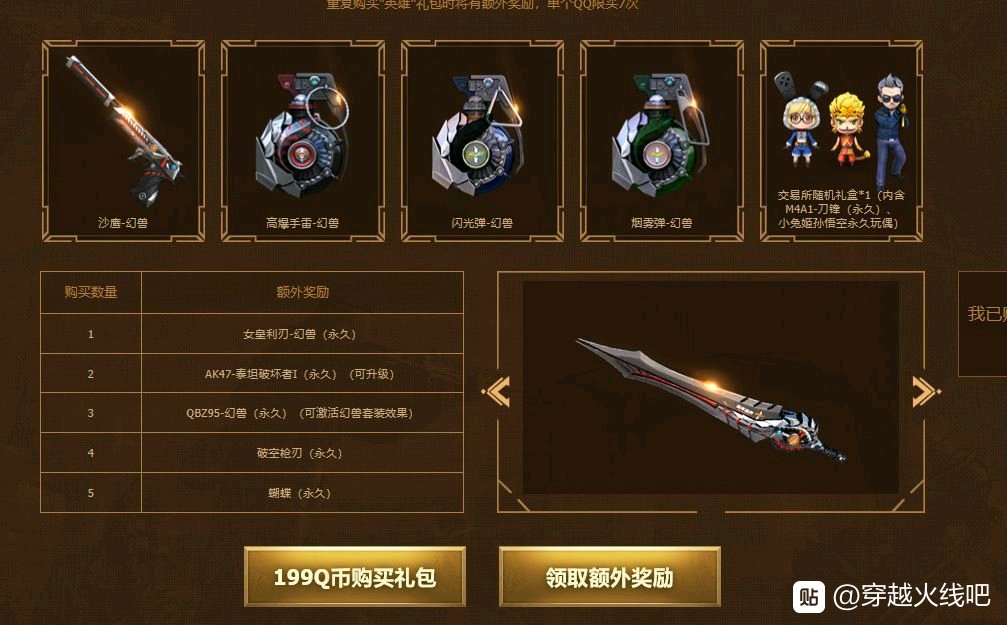Viewport: 1007px width, 625px height.
Task: Click the 闪光弹-幻兽 flashbang icon
Action: (x=478, y=136)
